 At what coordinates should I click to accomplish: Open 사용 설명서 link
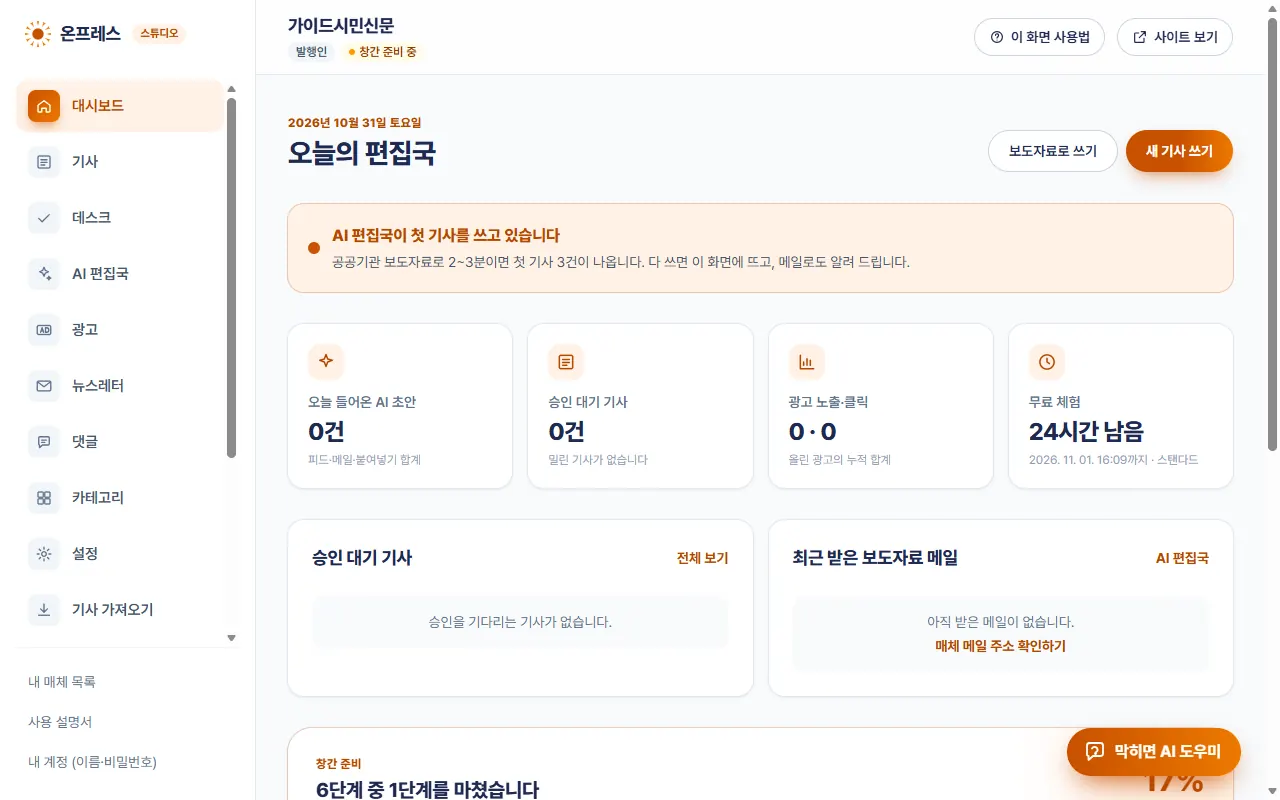(60, 722)
